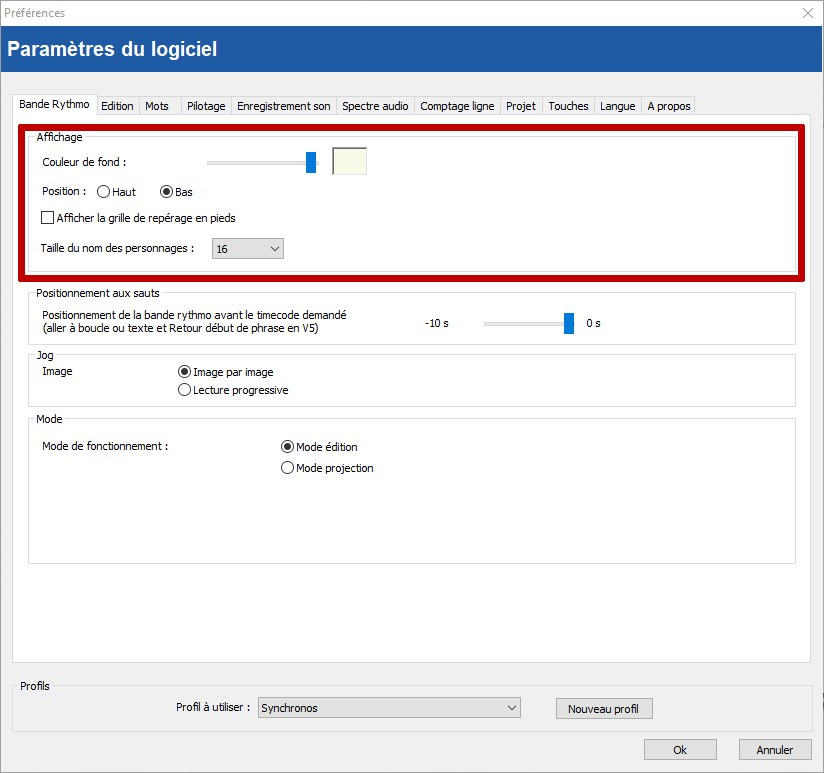Open the Touches tab

point(568,106)
